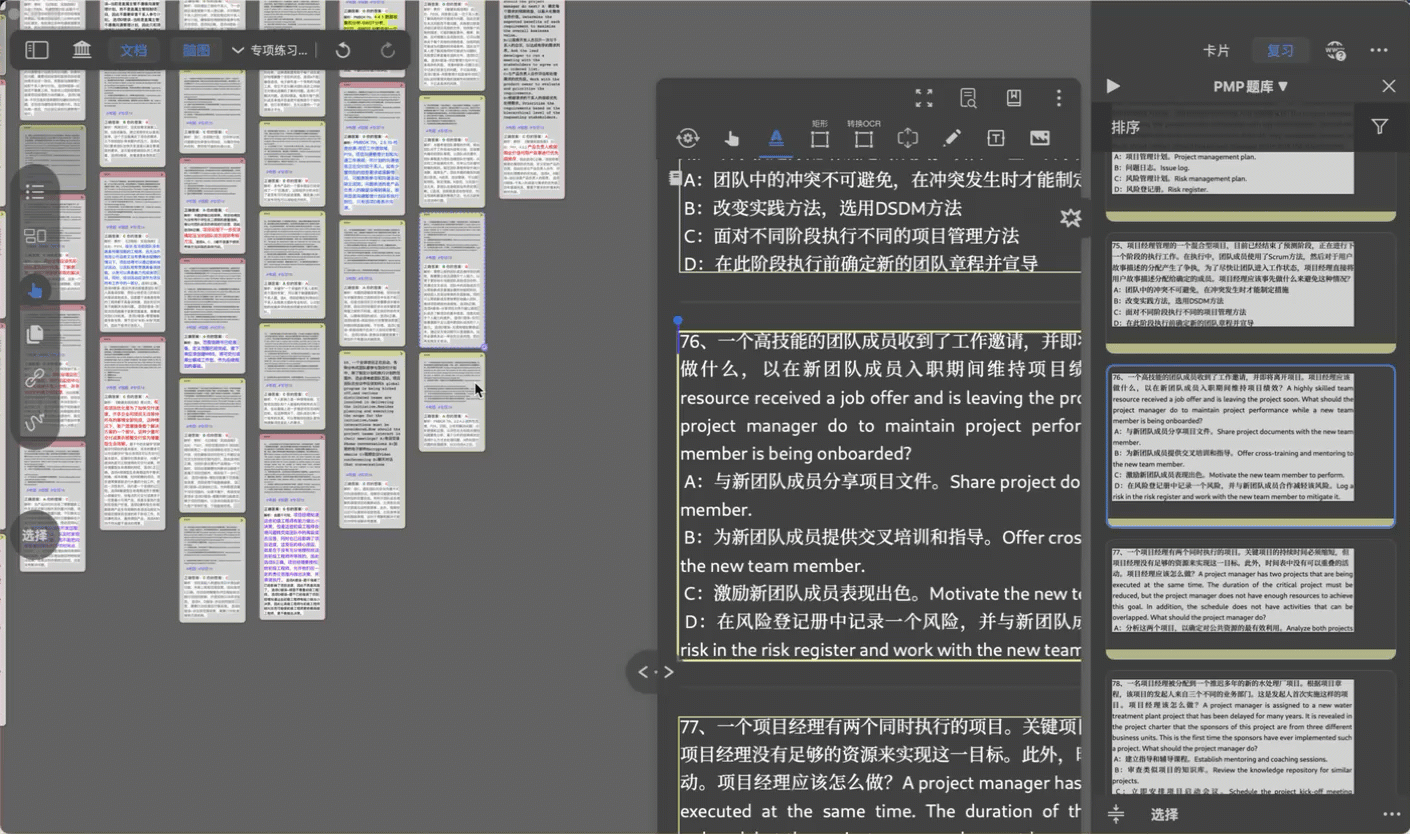The height and width of the screenshot is (834, 1410).
Task: Open the bottom right three-dot menu in review panel
Action: pyautogui.click(x=1390, y=815)
